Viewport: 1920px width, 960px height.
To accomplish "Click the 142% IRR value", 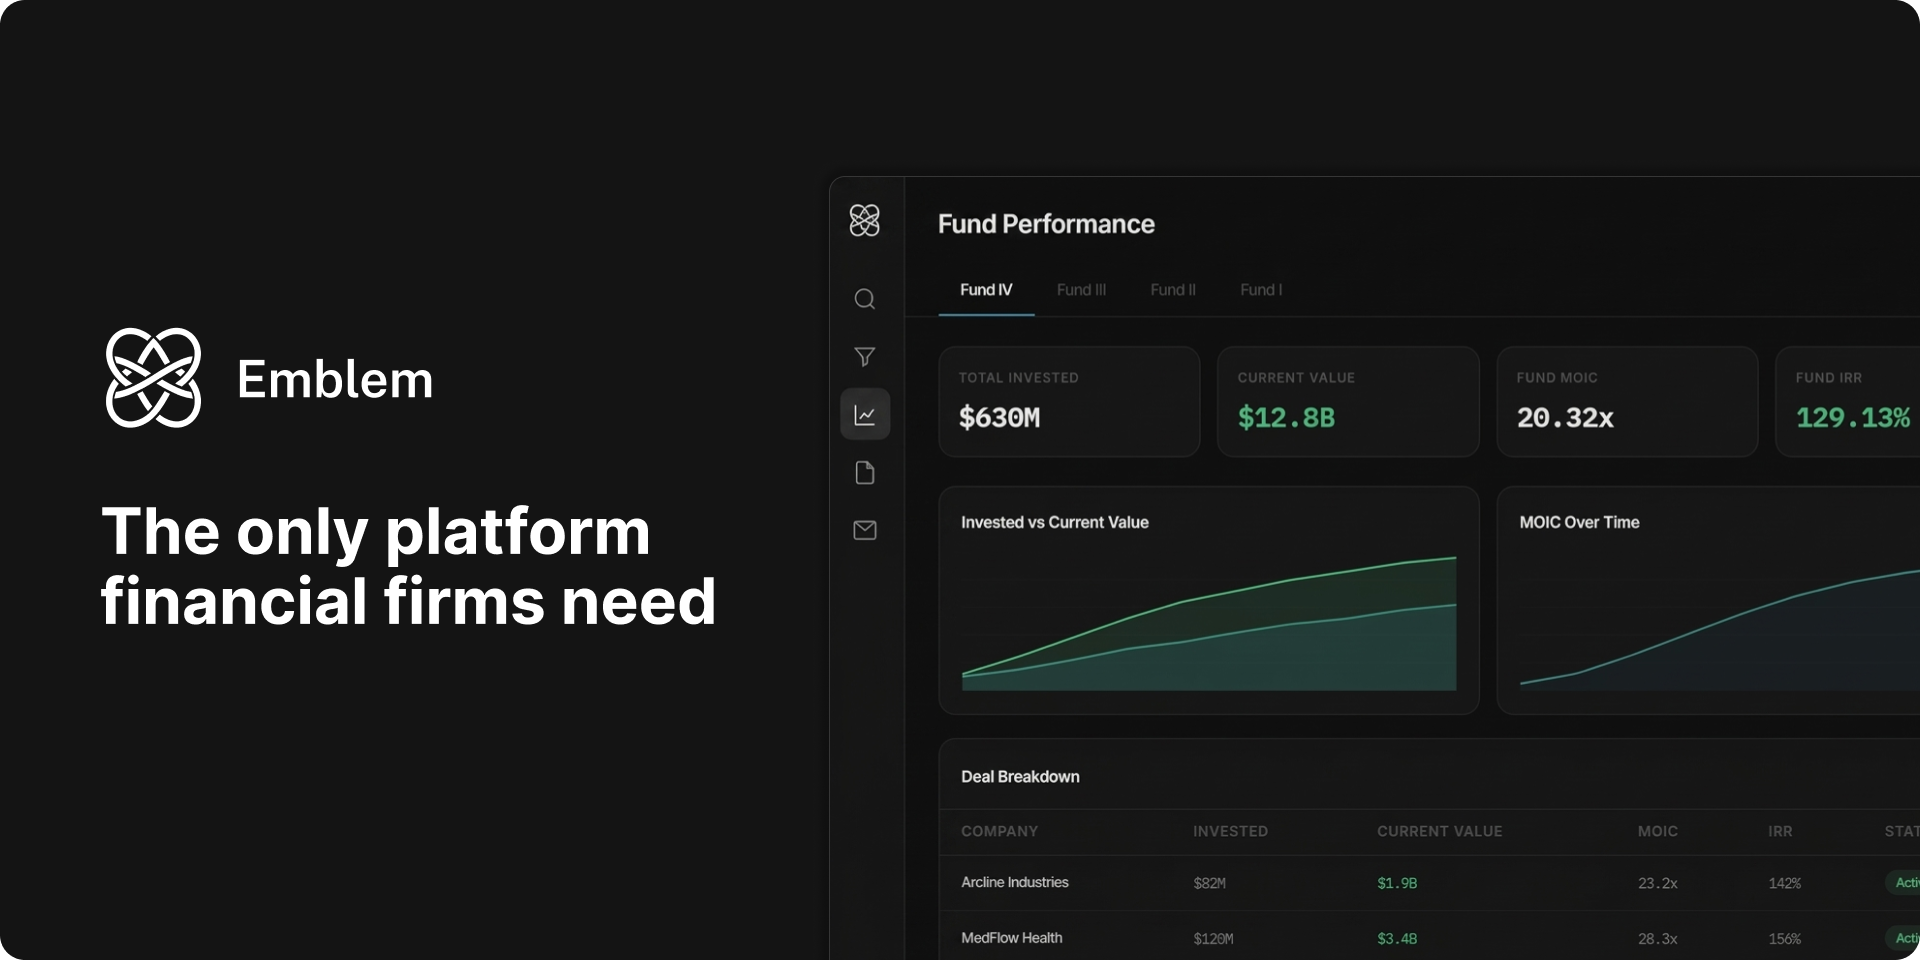I will [x=1784, y=883].
